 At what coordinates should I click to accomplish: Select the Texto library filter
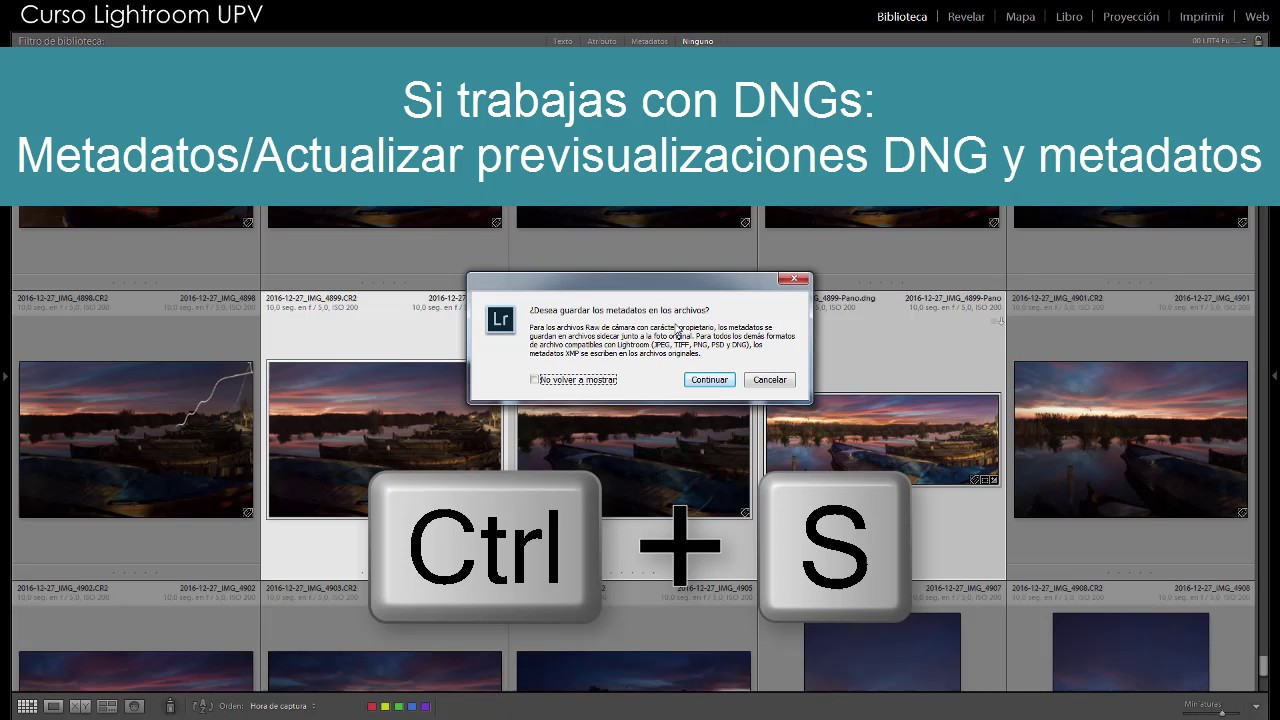tap(563, 41)
